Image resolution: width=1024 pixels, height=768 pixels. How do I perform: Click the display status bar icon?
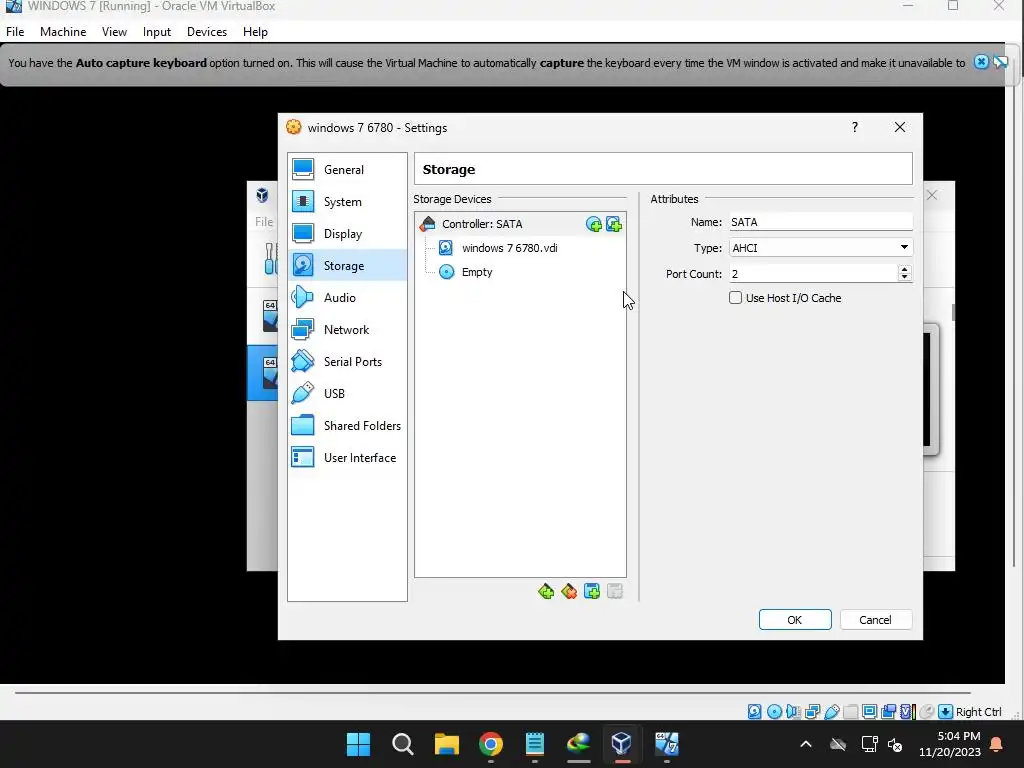[x=869, y=712]
